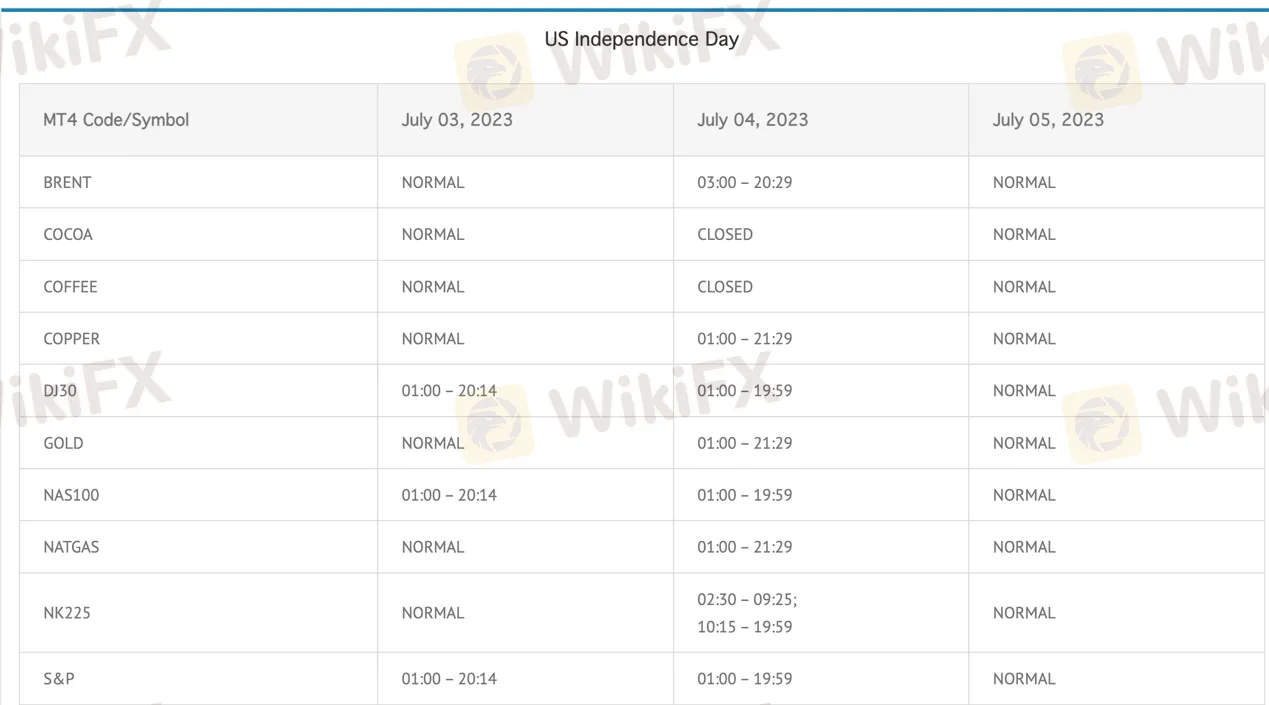The height and width of the screenshot is (705, 1269).
Task: Select the CLOSED cell in the COFFEE row
Action: pyautogui.click(x=725, y=286)
